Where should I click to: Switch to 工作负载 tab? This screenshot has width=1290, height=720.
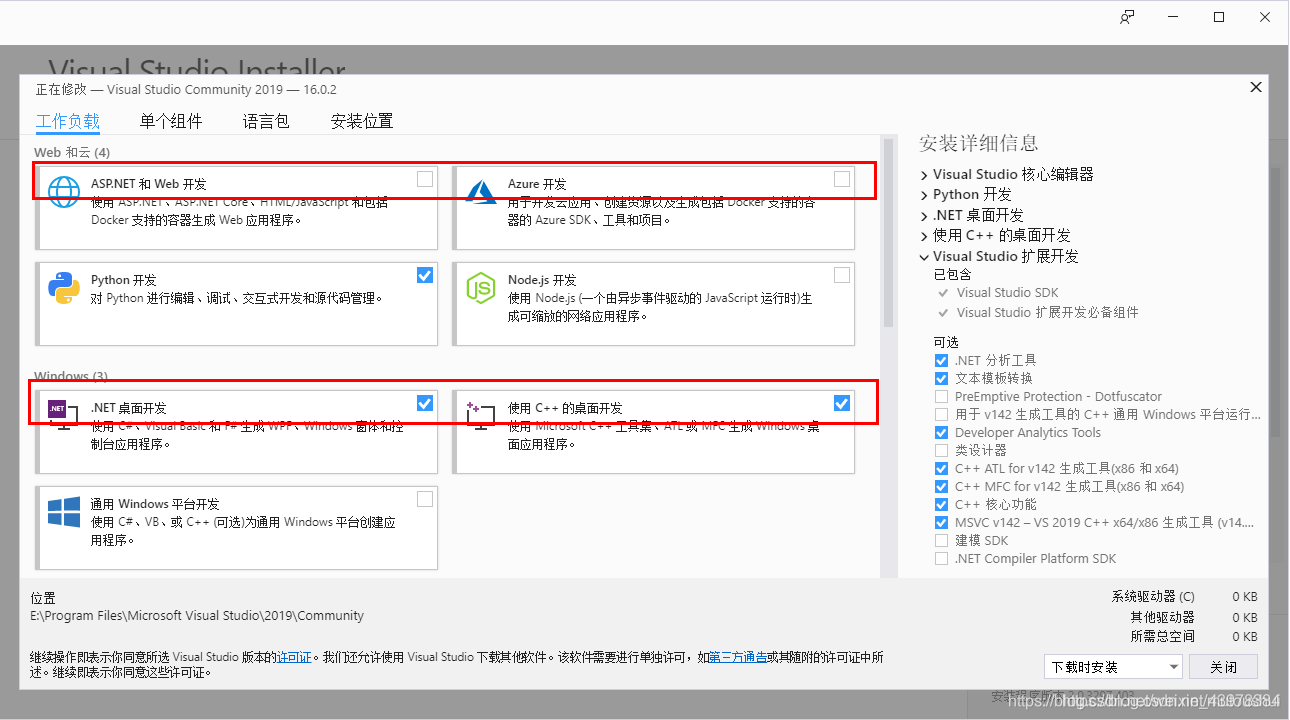click(68, 122)
